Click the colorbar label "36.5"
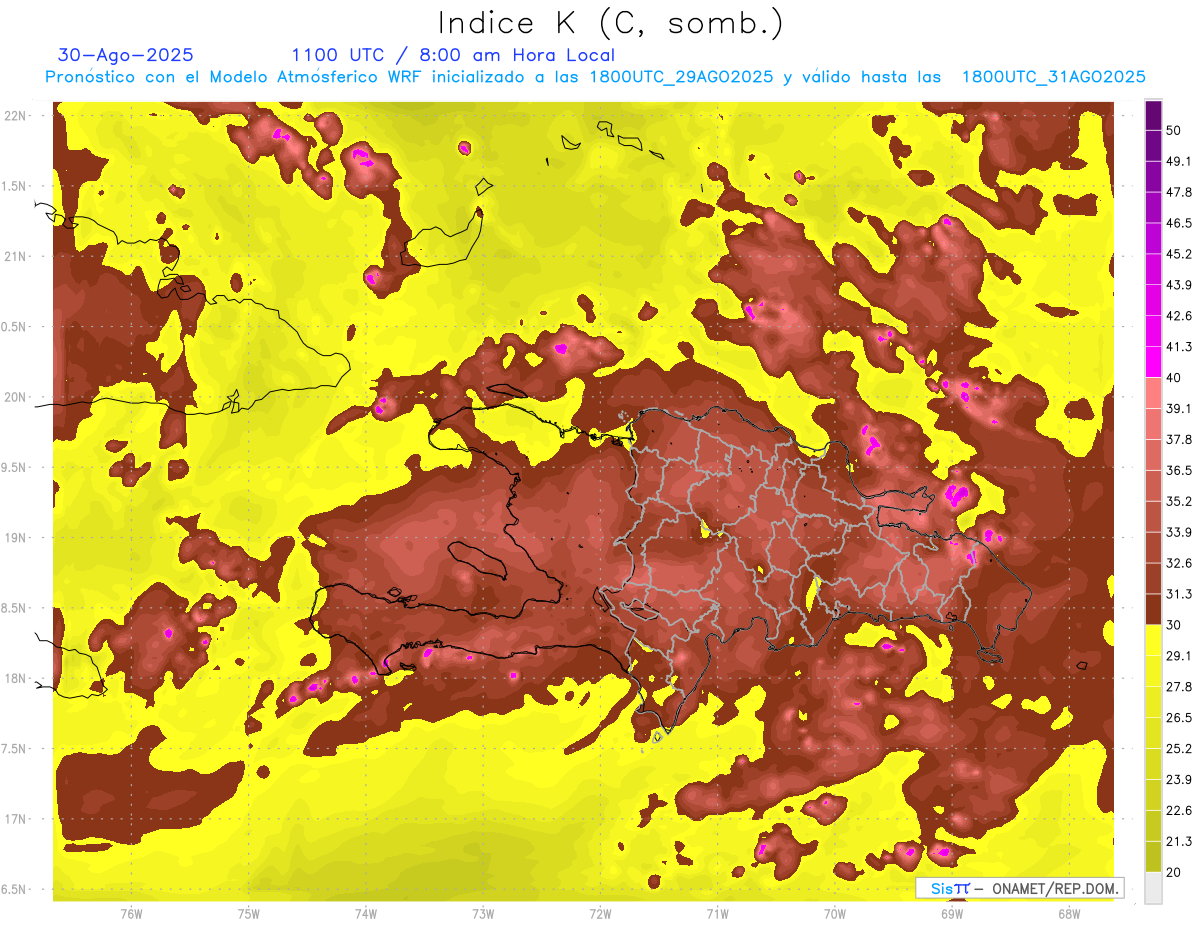 (x=1179, y=470)
